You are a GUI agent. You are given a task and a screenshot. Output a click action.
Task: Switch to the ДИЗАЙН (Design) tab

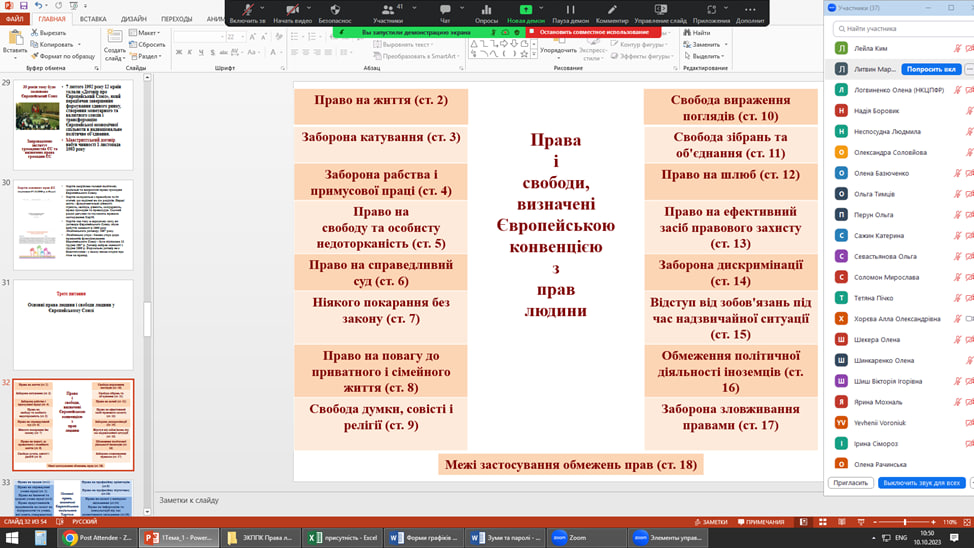[x=134, y=19]
